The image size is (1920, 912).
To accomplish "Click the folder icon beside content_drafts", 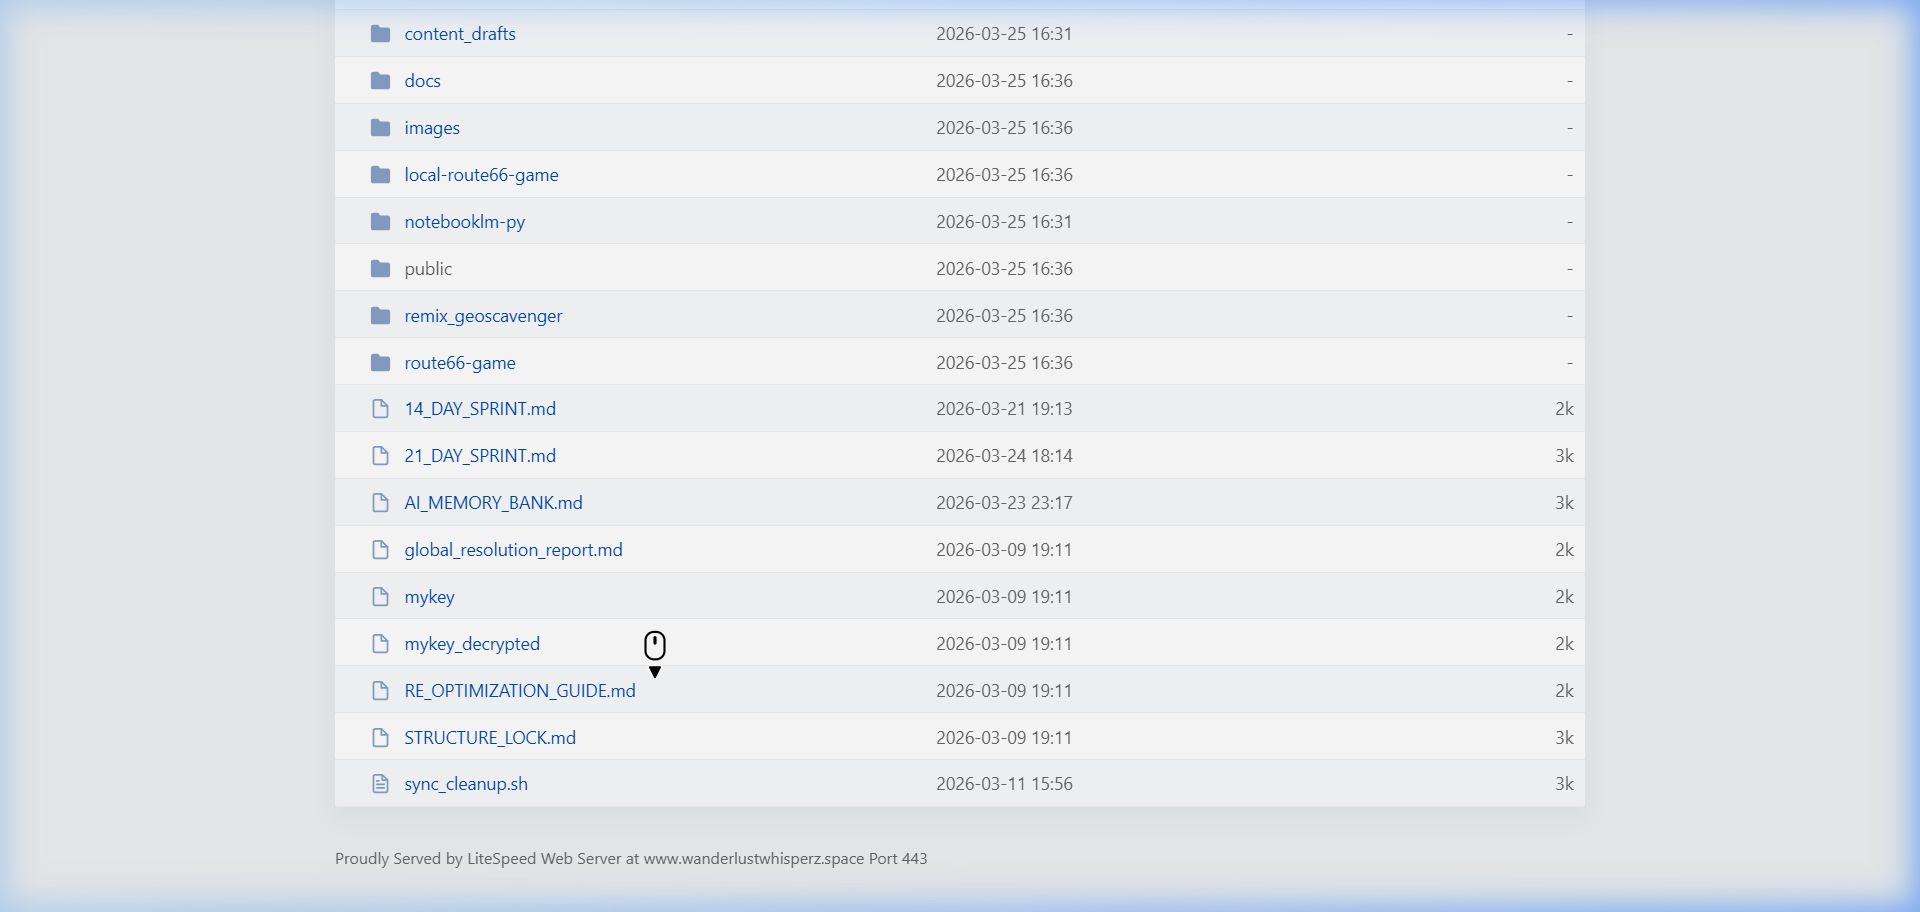I will coord(380,34).
